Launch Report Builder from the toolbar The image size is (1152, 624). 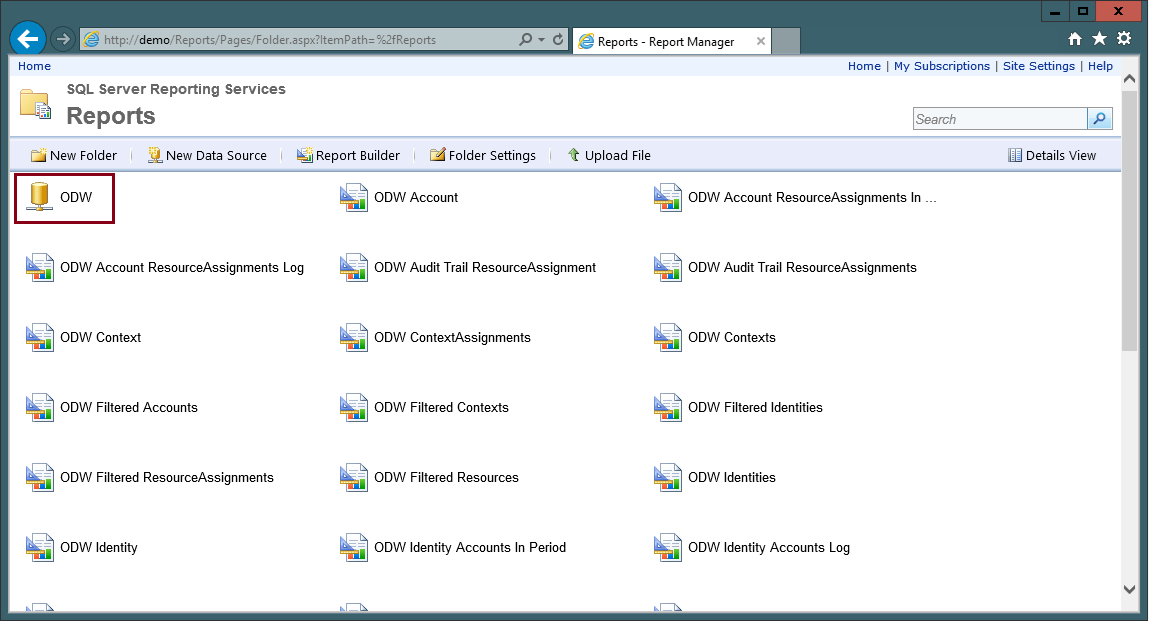pyautogui.click(x=348, y=155)
